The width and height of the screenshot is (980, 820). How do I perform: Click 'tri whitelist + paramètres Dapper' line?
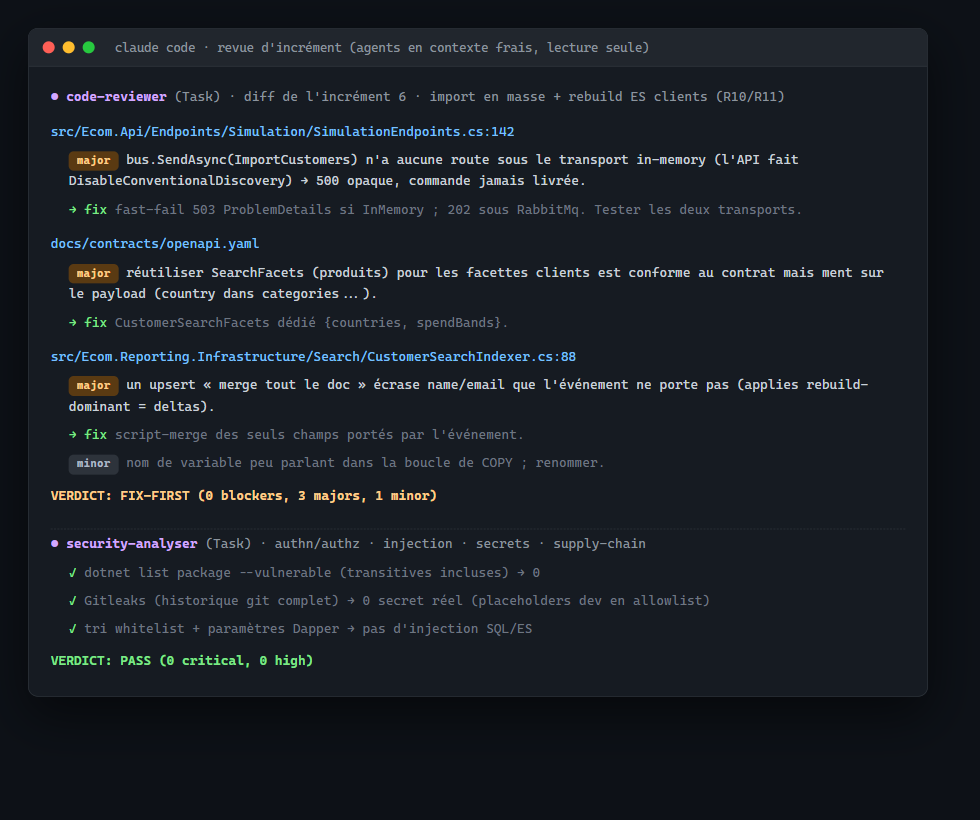[x=308, y=629]
